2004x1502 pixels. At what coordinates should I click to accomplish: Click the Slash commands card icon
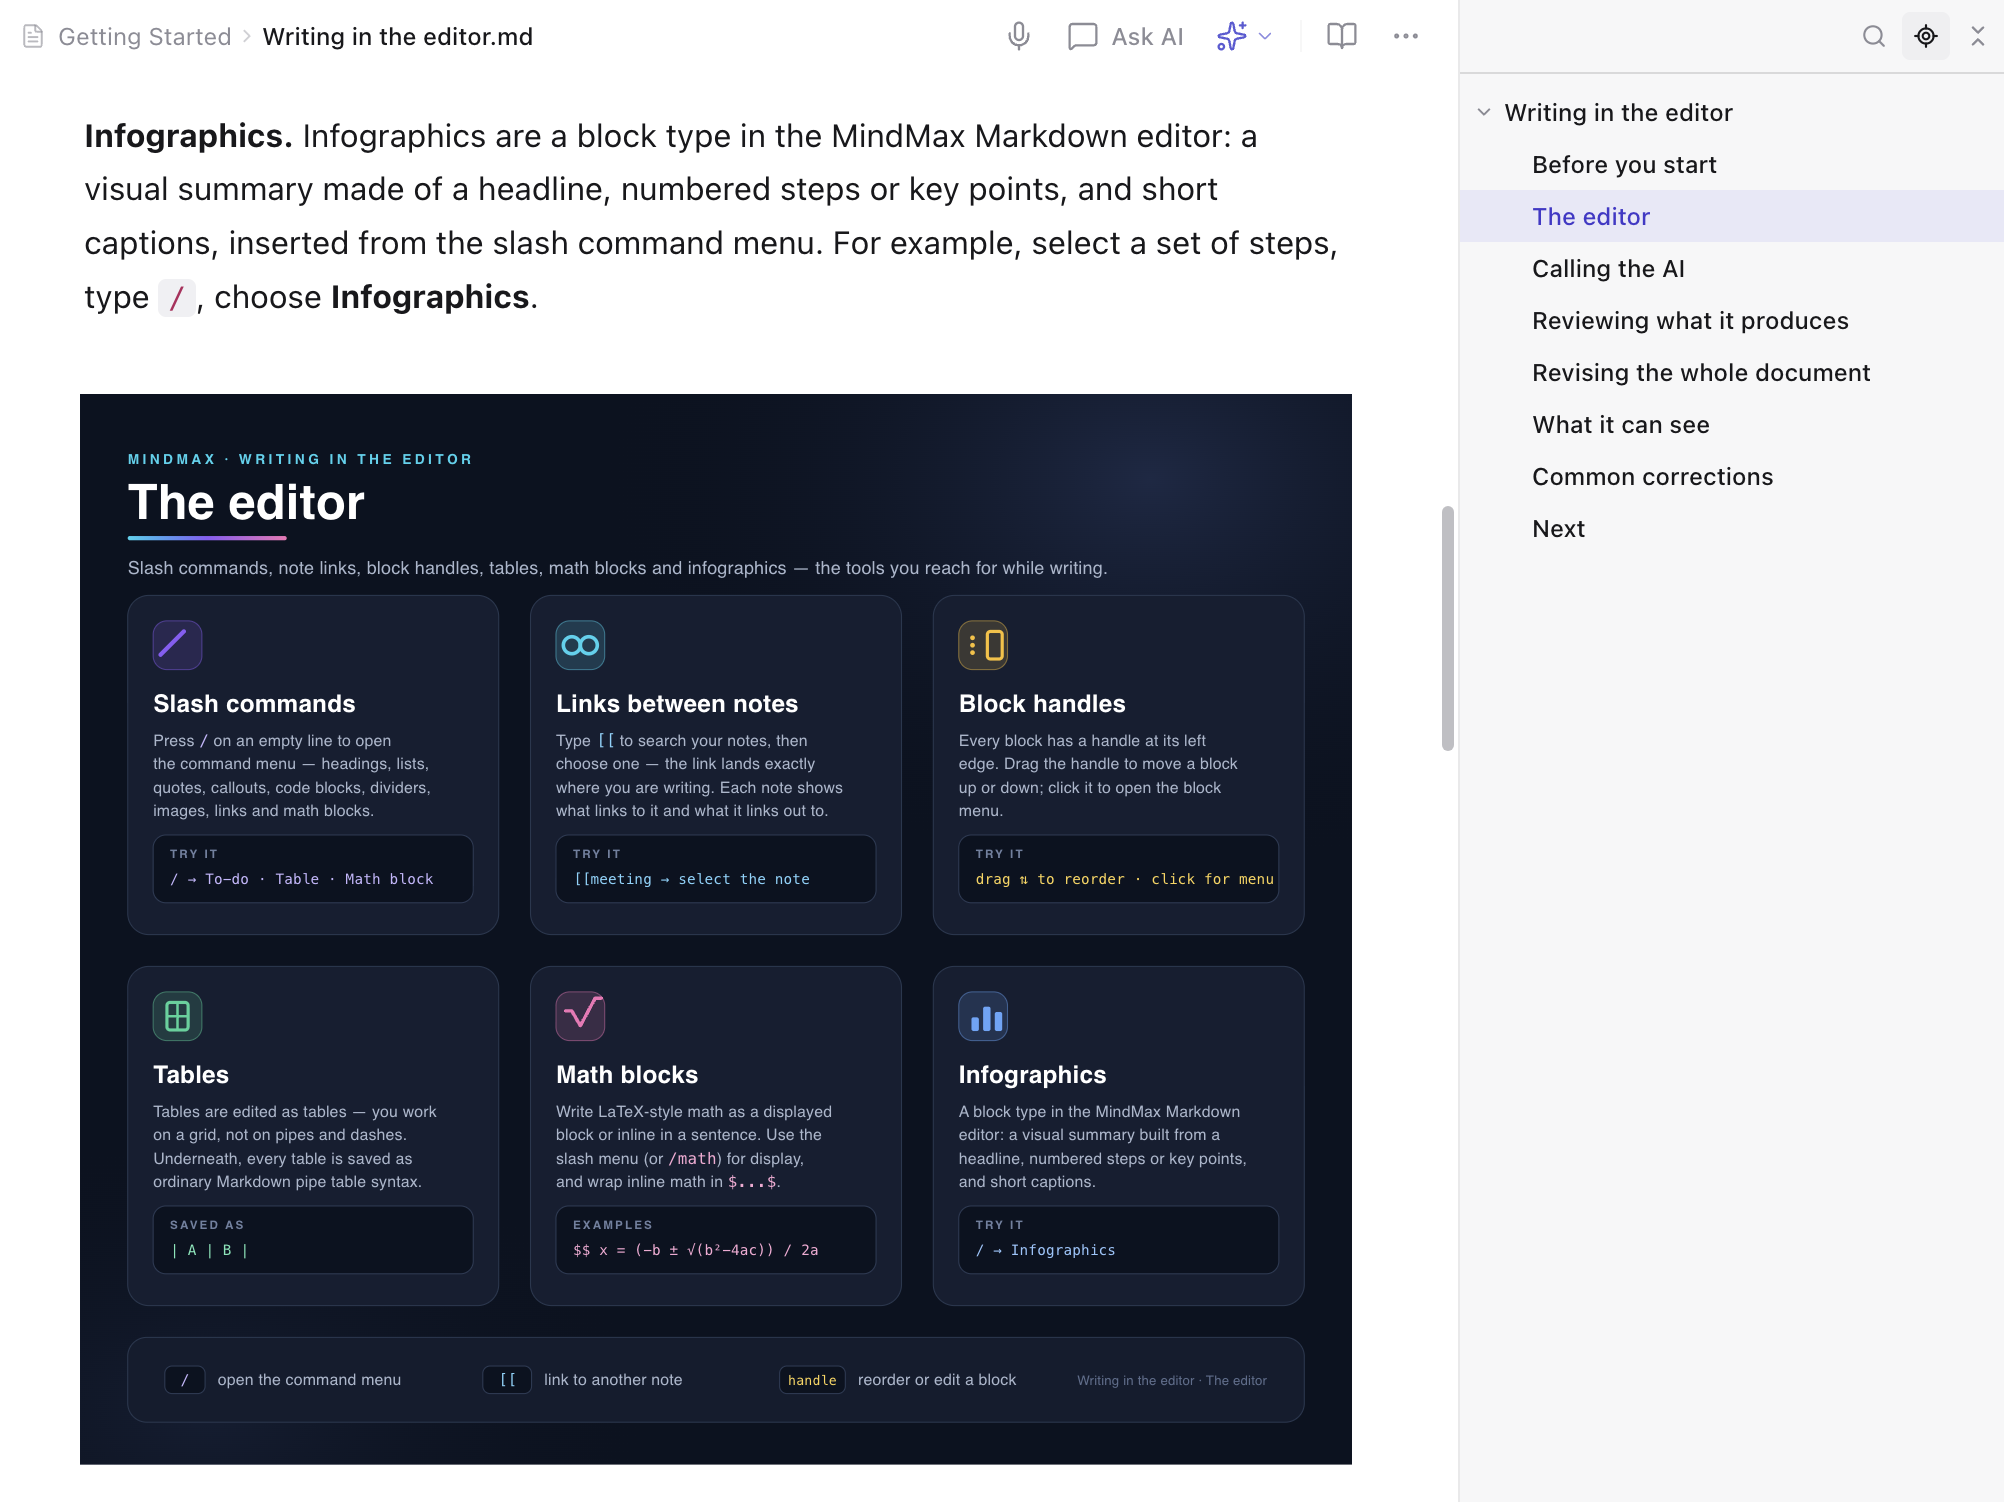(177, 645)
